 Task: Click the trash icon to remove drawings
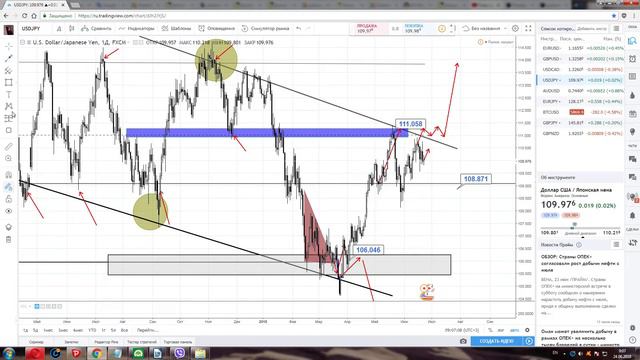click(9, 240)
